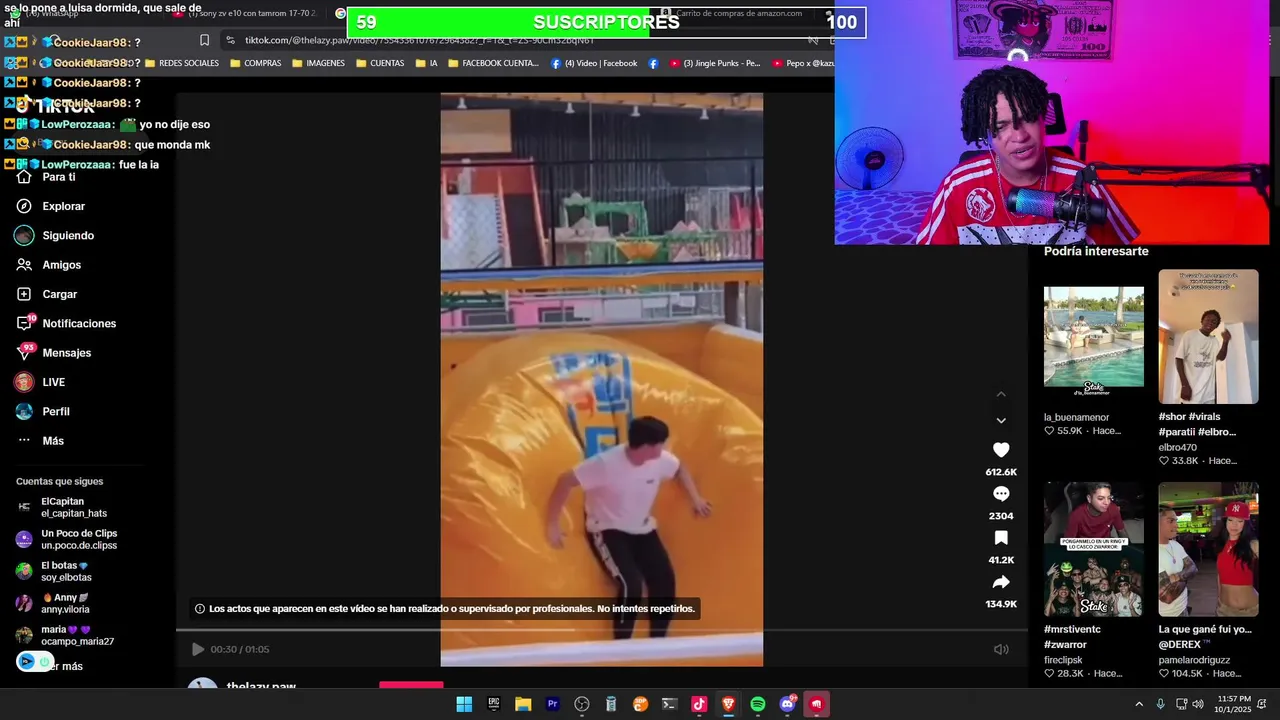This screenshot has height=720, width=1280.
Task: Open elbro470 #shor #virals video thumbnail
Action: (x=1208, y=337)
